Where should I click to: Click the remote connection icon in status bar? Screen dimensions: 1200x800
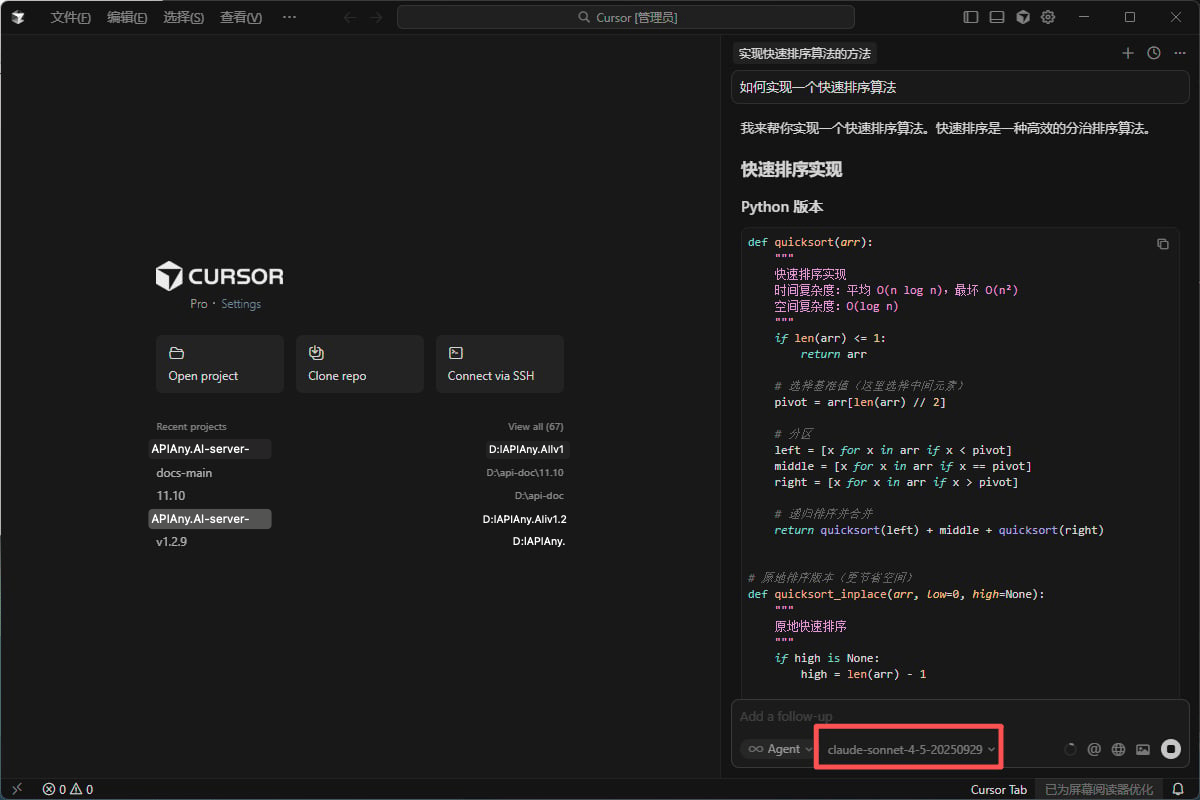[17, 789]
